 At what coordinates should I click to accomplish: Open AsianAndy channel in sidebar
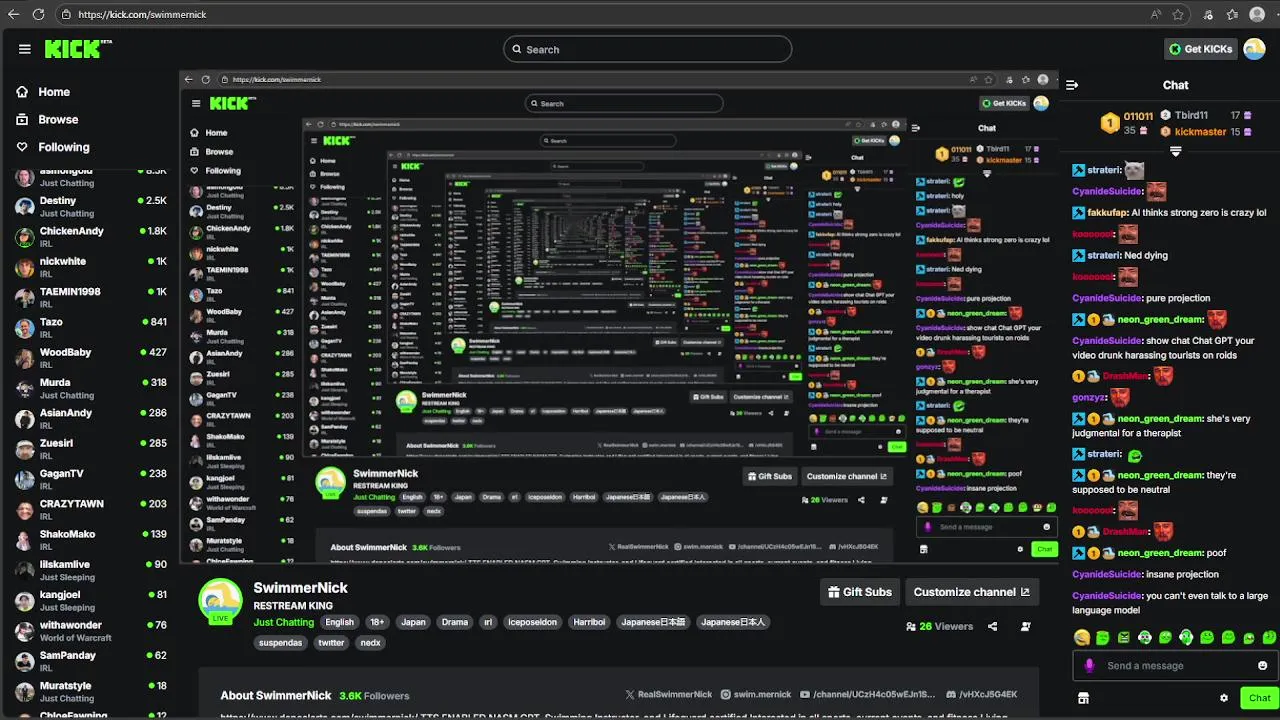pyautogui.click(x=90, y=418)
